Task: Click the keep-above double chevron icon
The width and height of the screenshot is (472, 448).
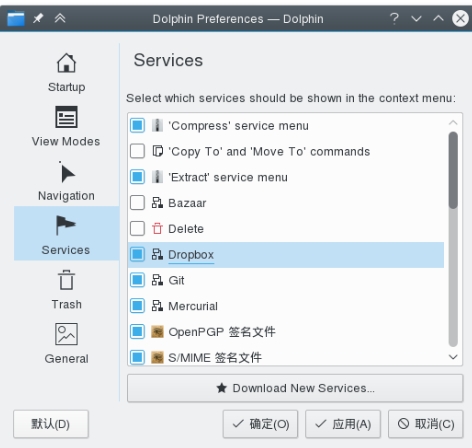Action: pyautogui.click(x=60, y=18)
